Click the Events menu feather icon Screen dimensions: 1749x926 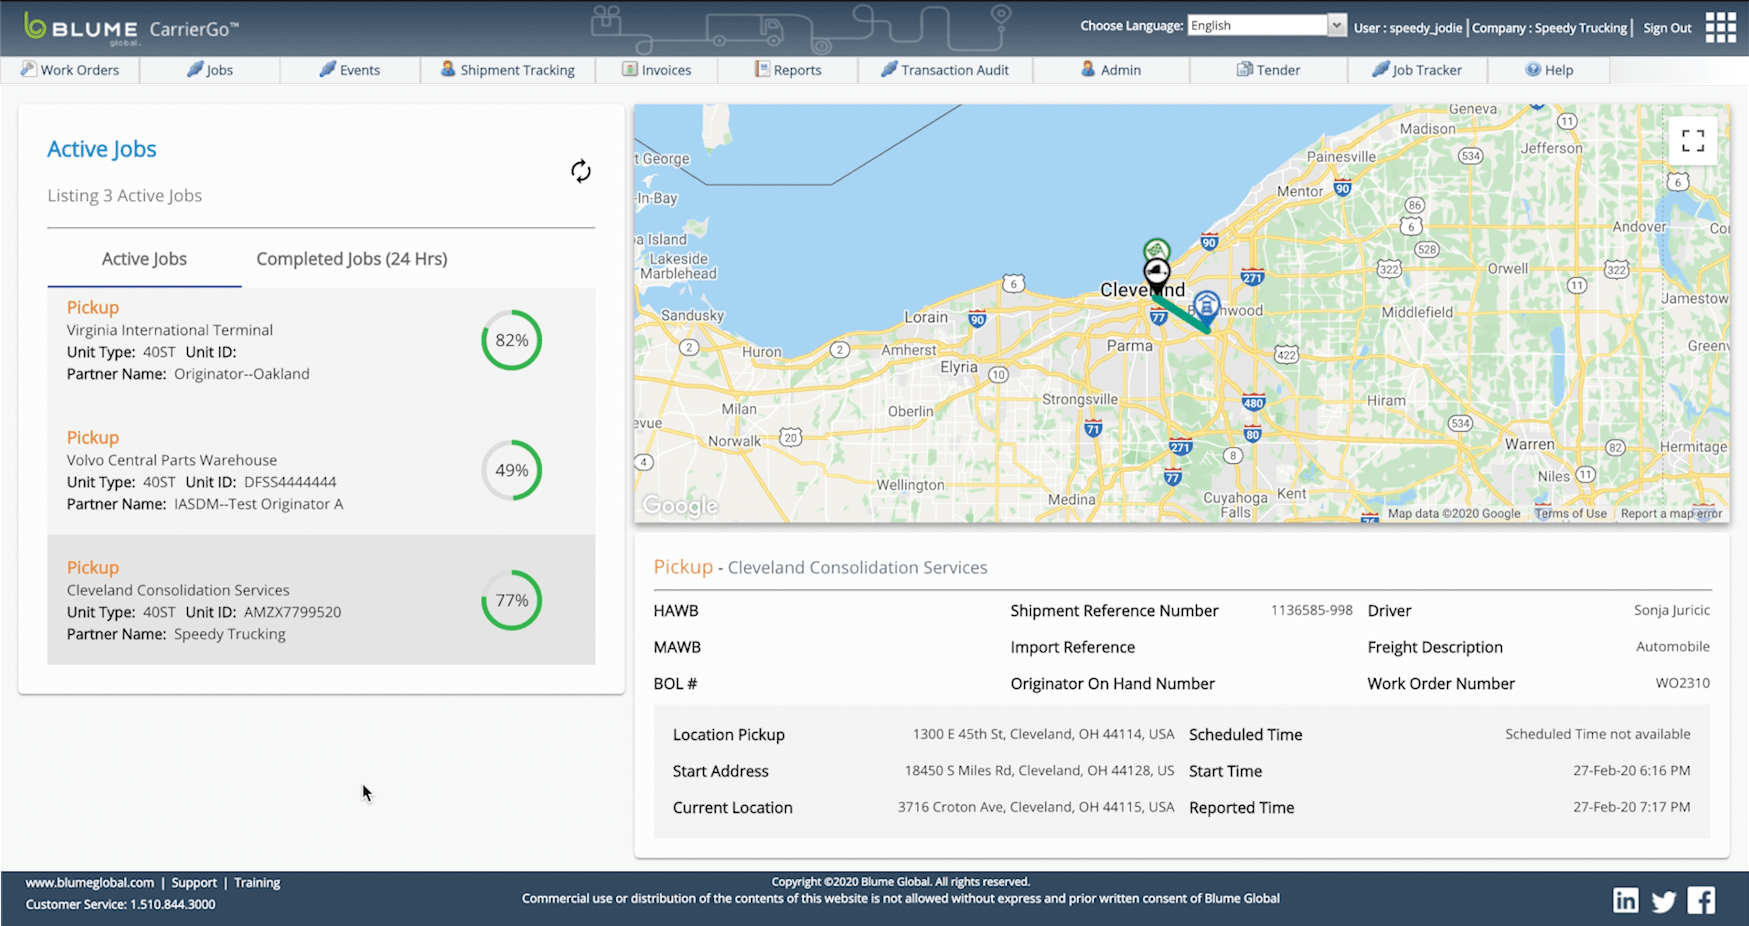[x=328, y=69]
